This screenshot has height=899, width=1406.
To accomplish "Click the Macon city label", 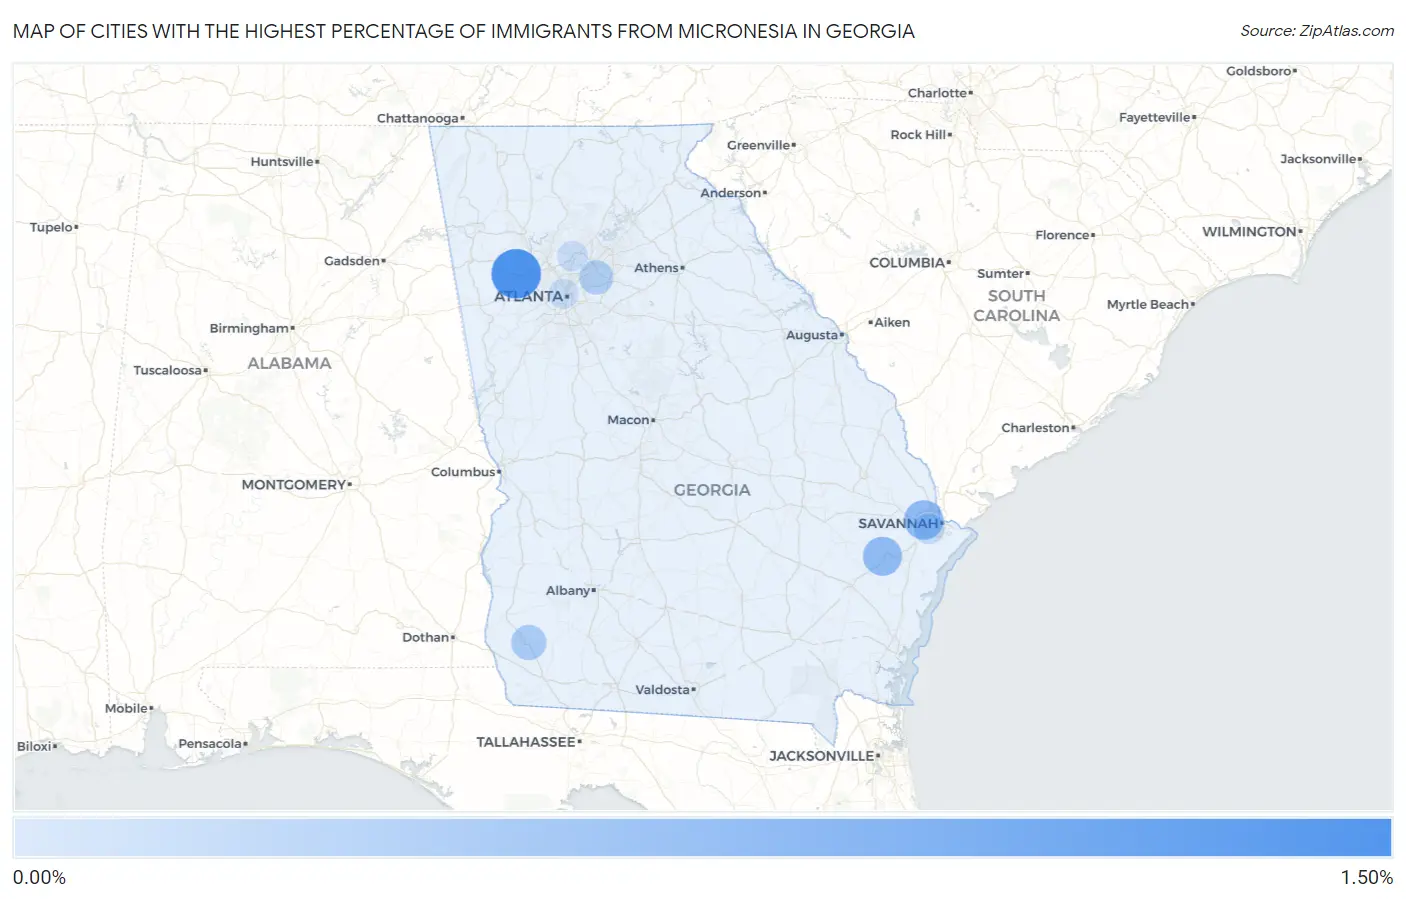I will coord(628,420).
